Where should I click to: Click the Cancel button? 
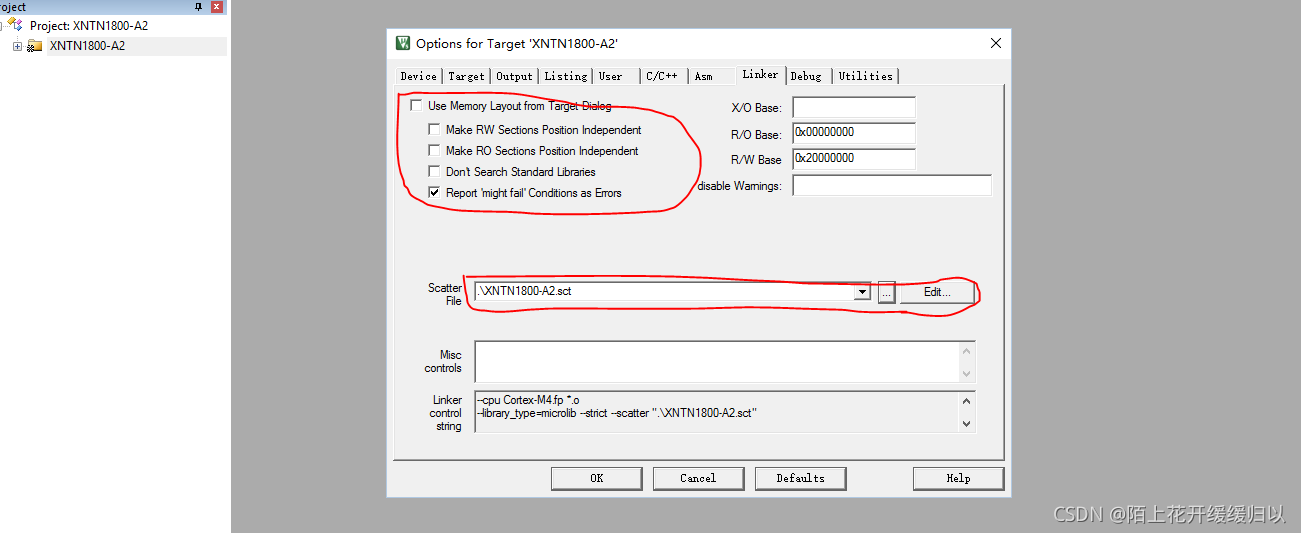(x=698, y=478)
